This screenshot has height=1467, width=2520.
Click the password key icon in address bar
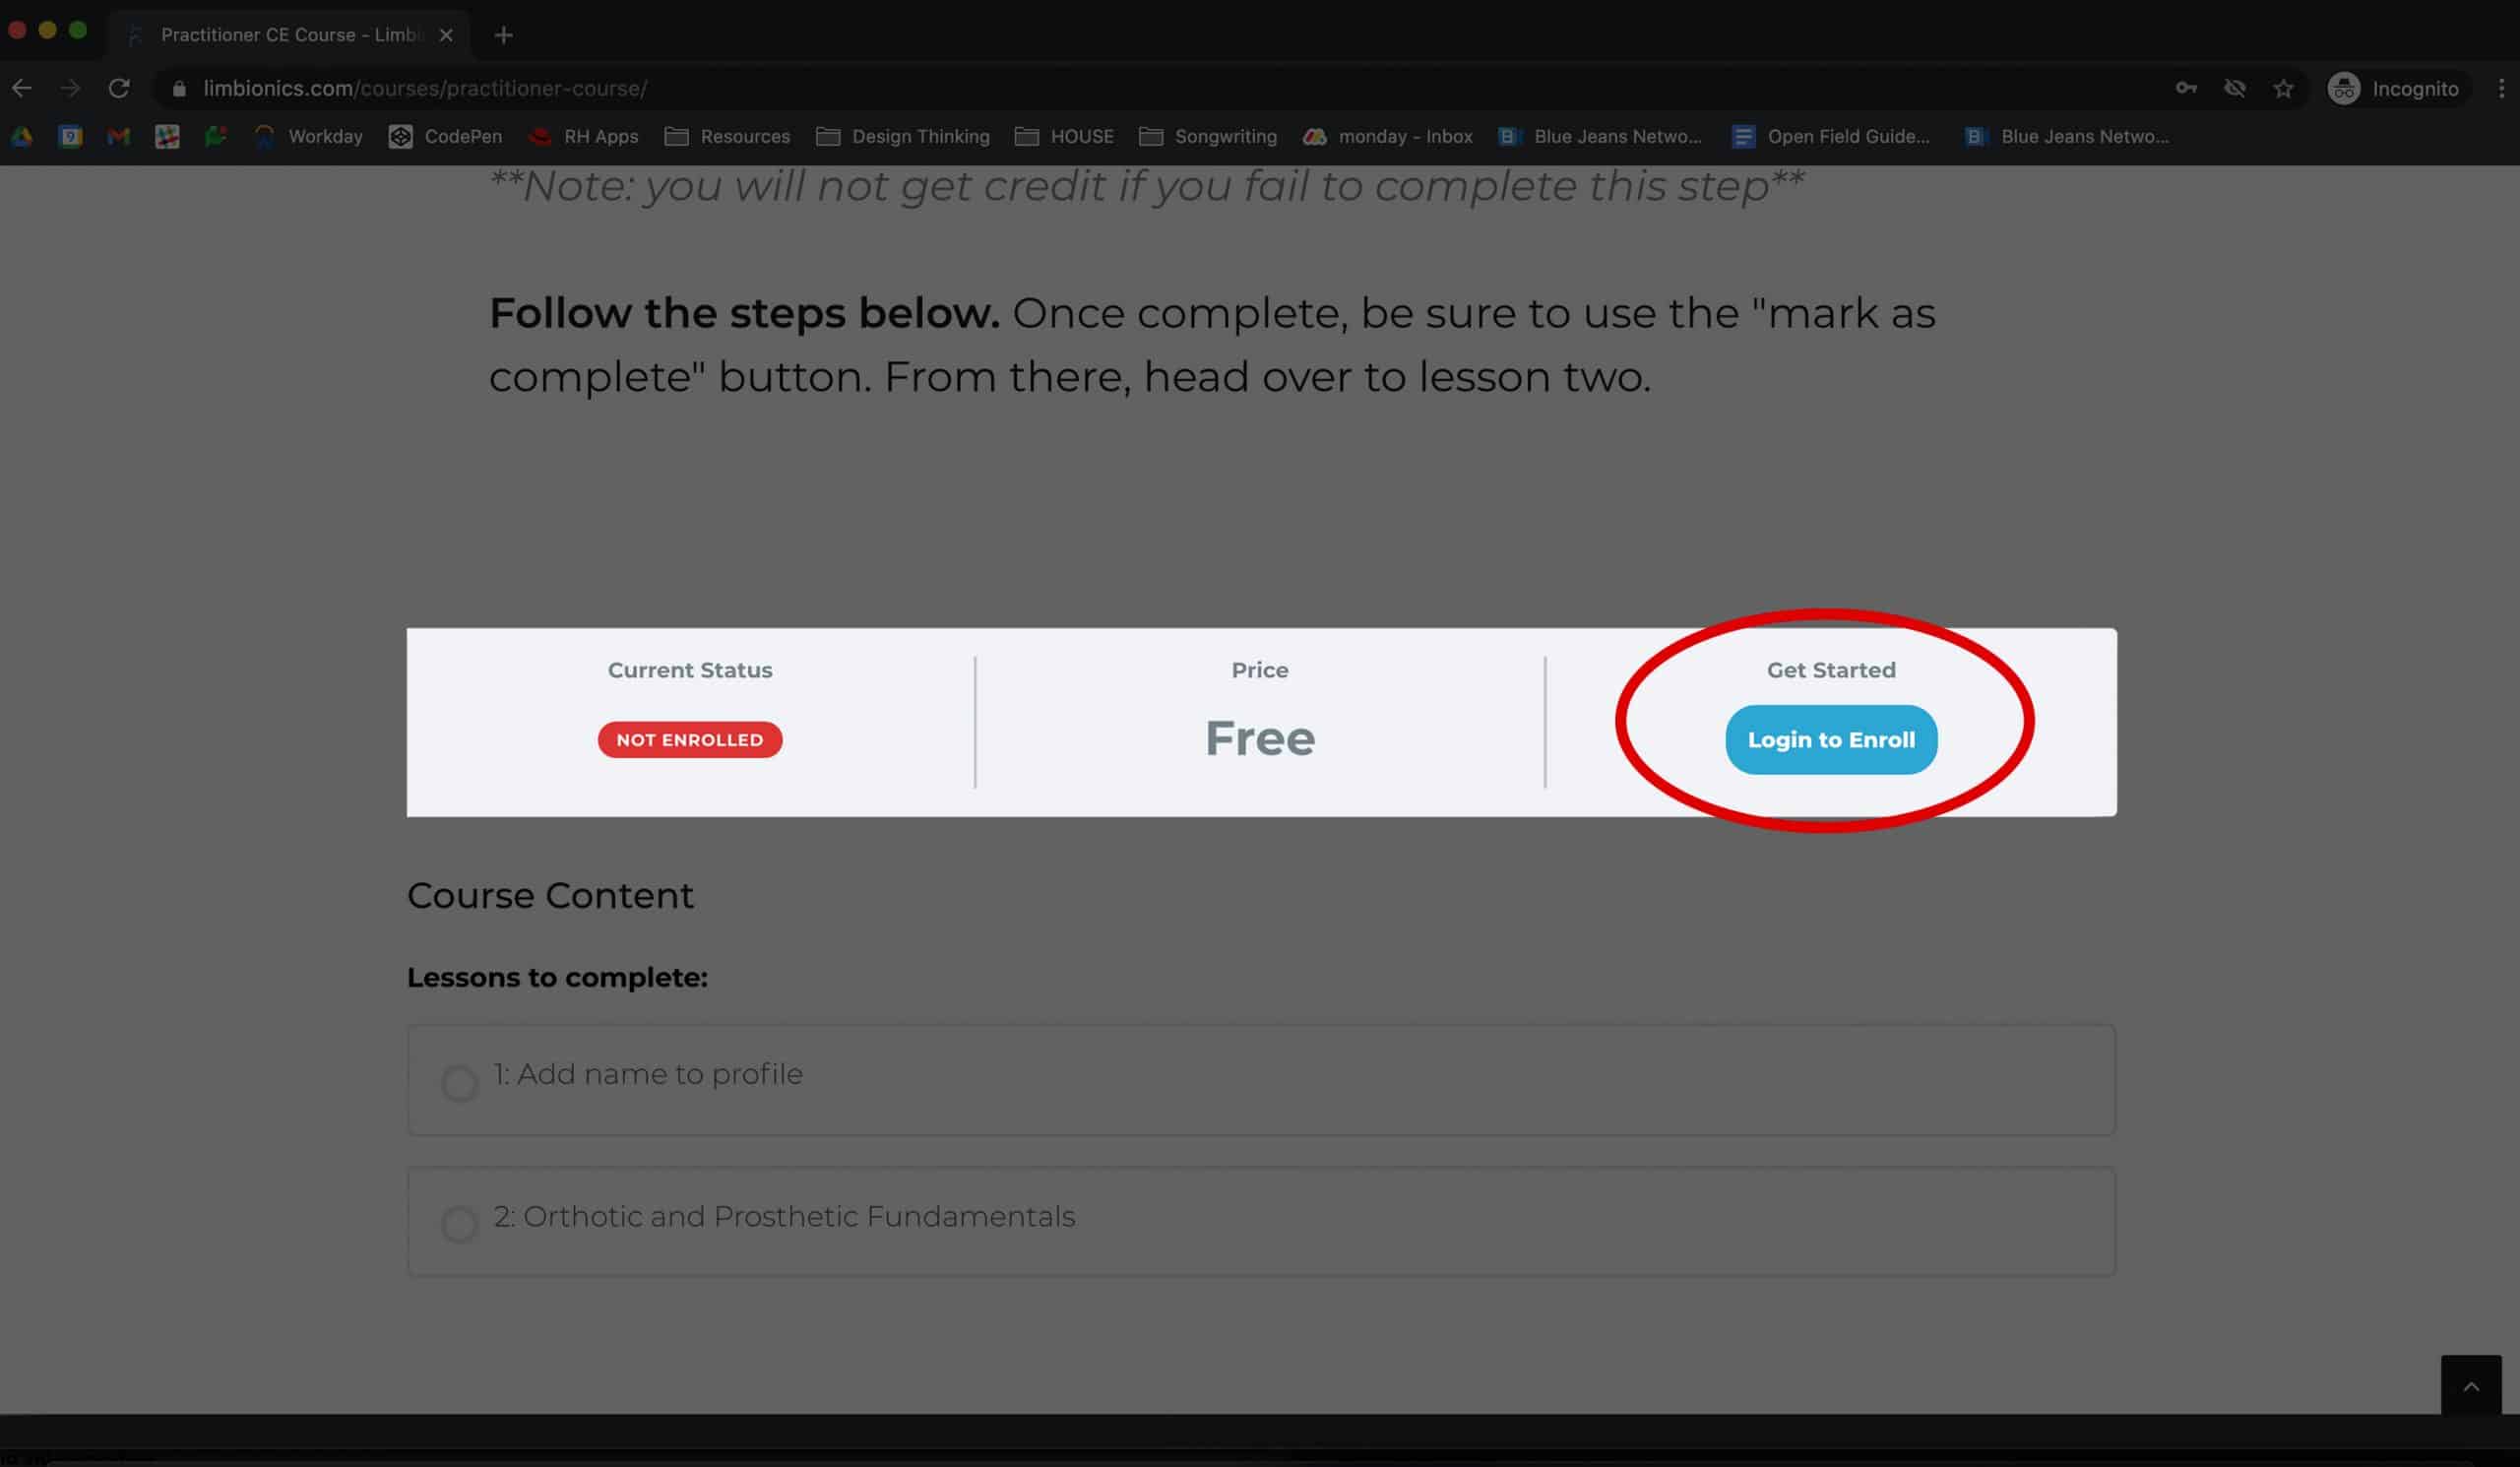point(2186,89)
